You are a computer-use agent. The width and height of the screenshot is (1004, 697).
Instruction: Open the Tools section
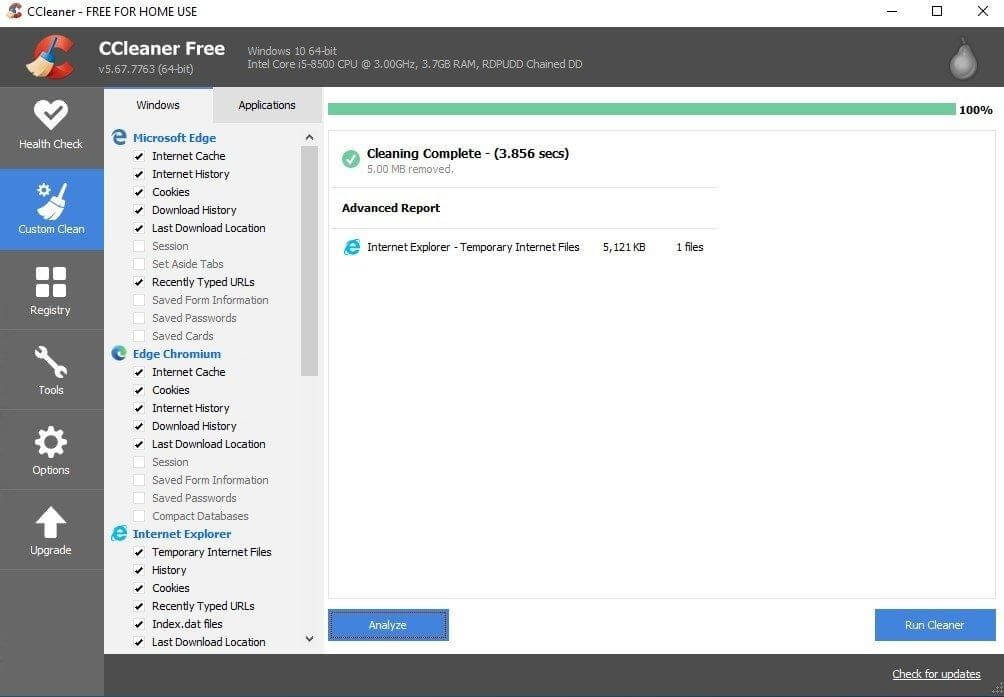(50, 370)
